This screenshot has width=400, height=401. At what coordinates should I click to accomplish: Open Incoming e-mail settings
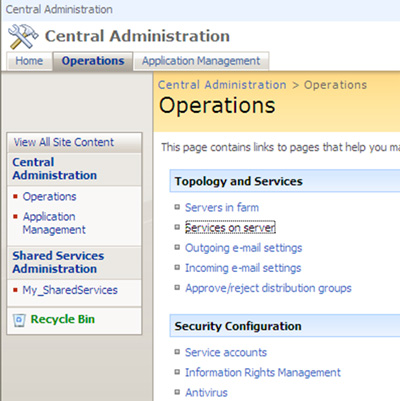243,268
